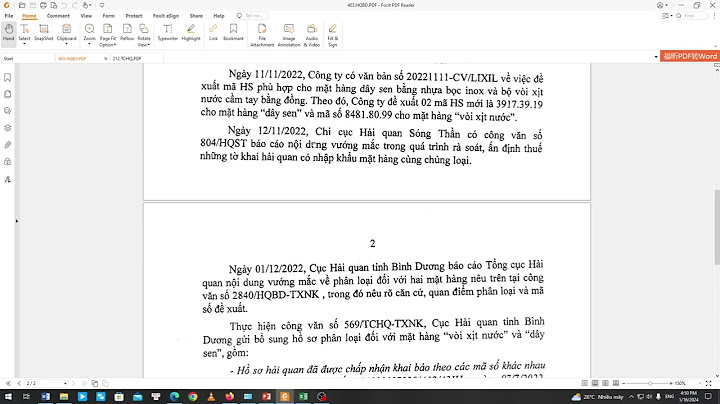The width and height of the screenshot is (720, 404).
Task: Open the SnapShot tool
Action: 44,32
